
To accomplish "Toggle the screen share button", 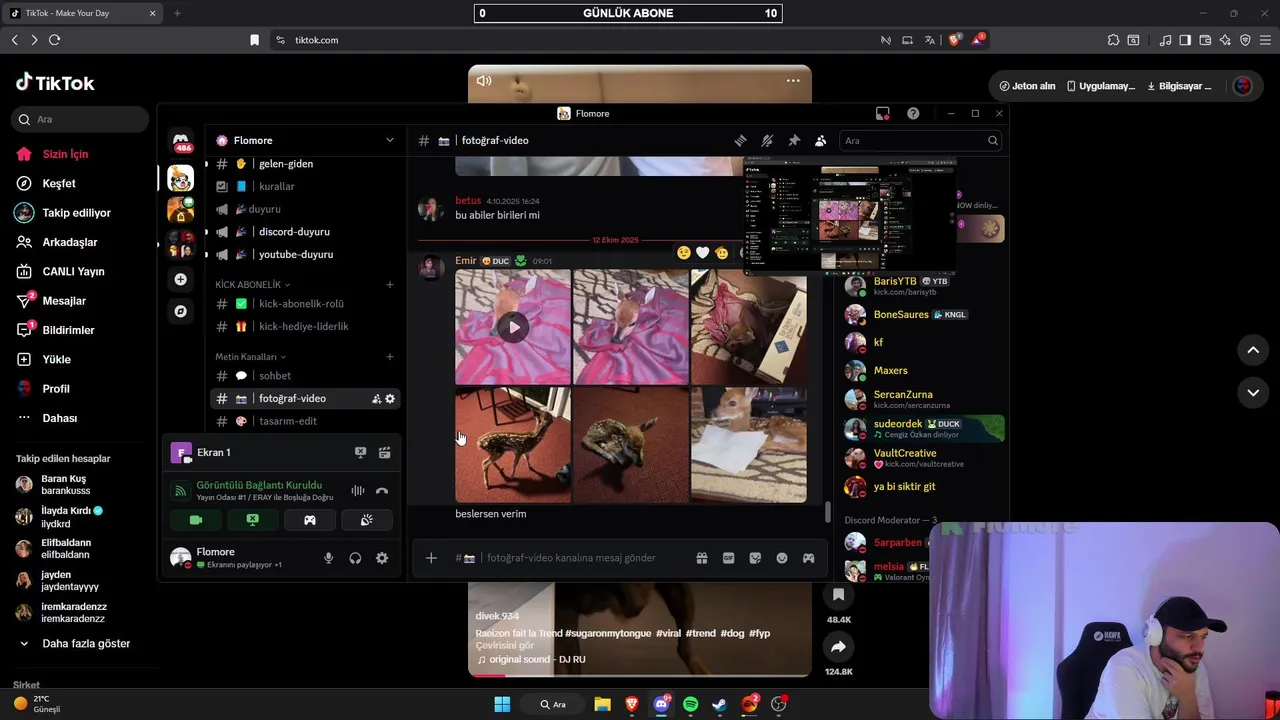I will click(x=252, y=520).
